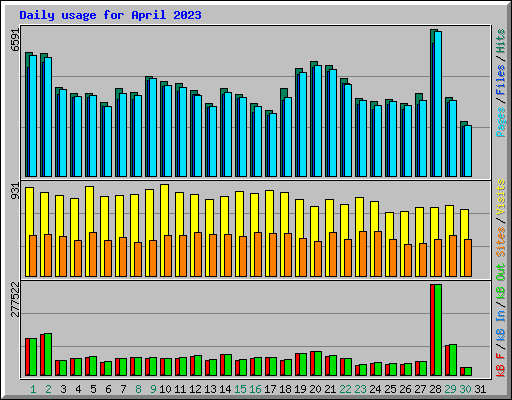Click the orange sites bar for day 23
Image resolution: width=512 pixels, height=400 pixels.
(363, 254)
